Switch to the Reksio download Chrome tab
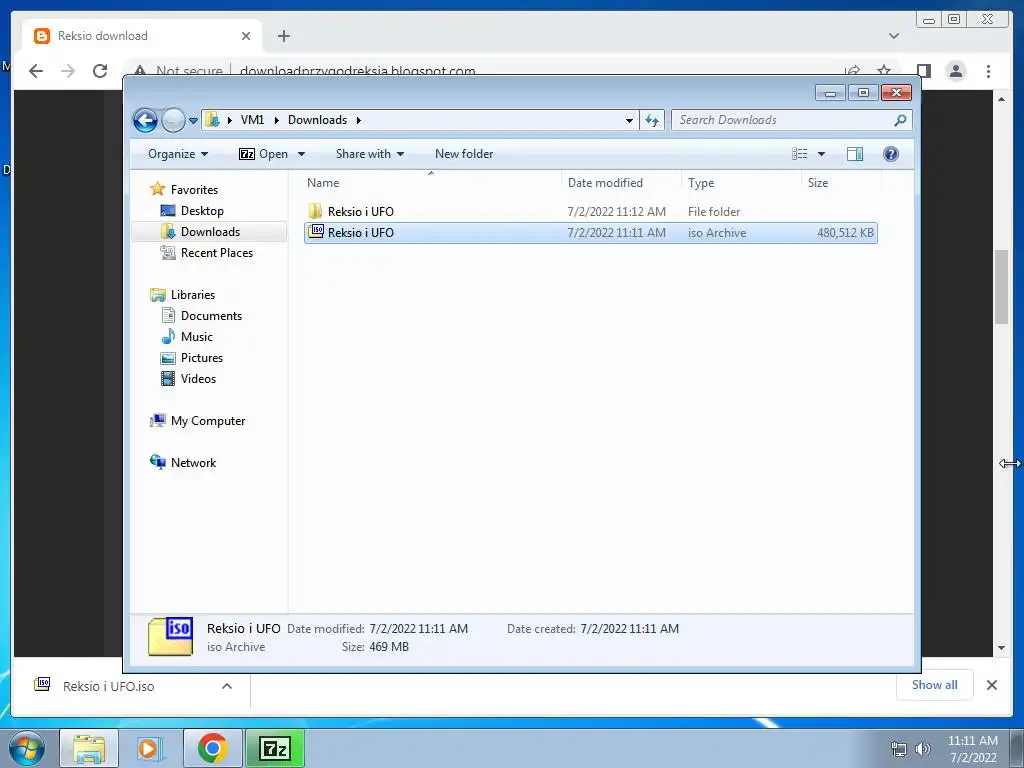1024x768 pixels. click(142, 36)
